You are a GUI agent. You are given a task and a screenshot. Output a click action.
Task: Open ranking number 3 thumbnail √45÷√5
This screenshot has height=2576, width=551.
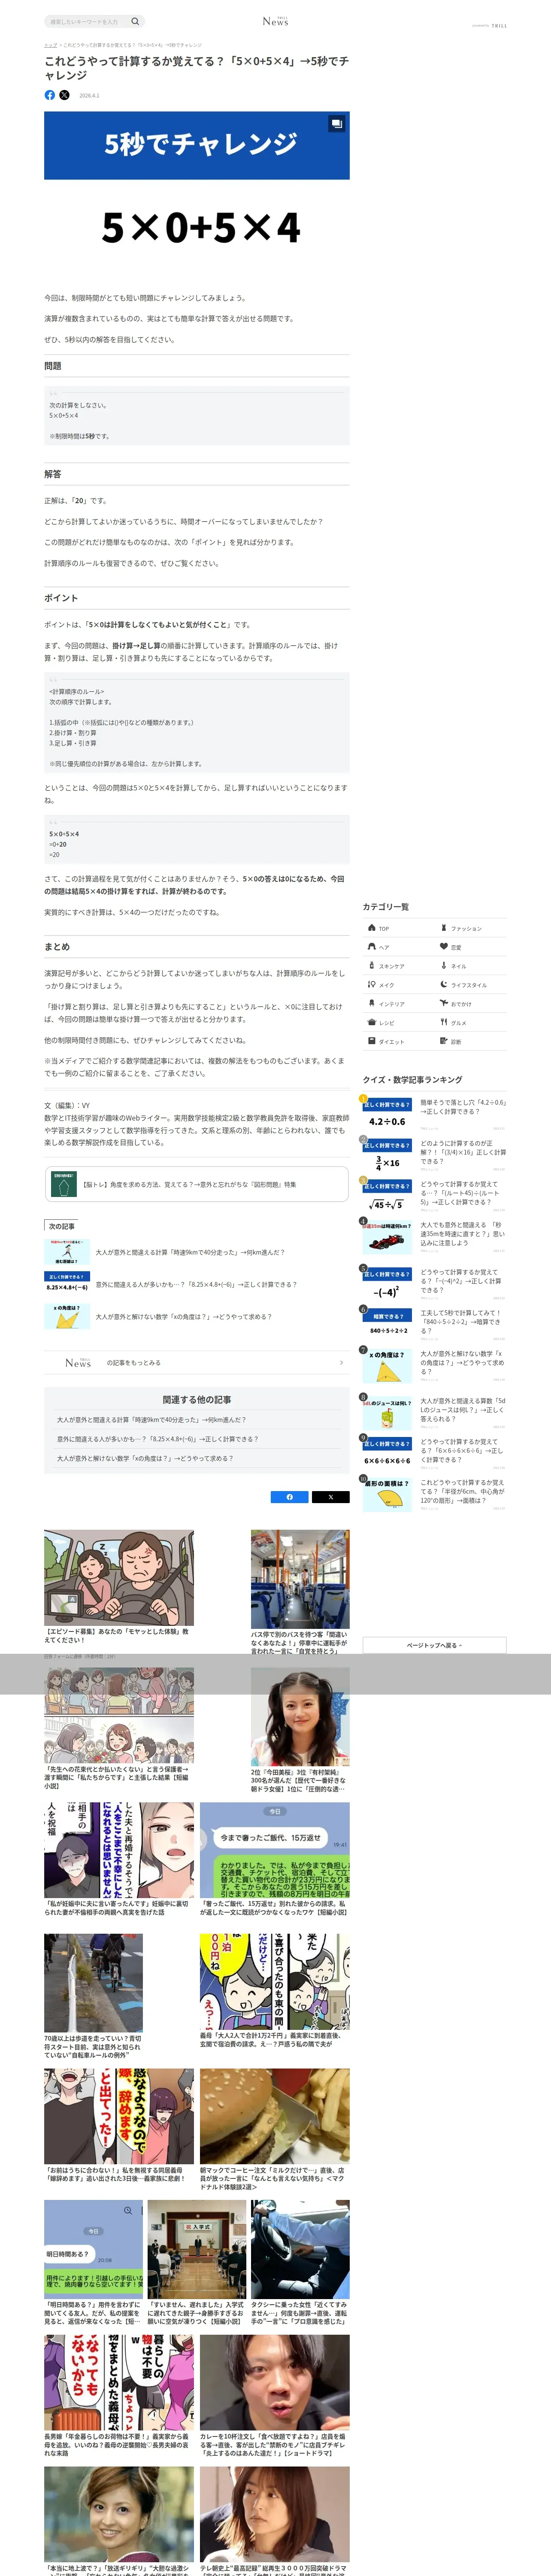tap(387, 1196)
